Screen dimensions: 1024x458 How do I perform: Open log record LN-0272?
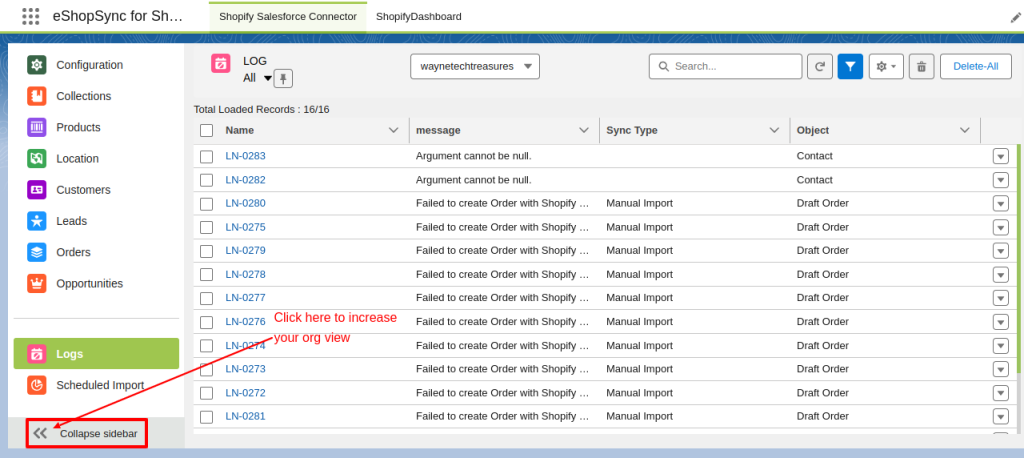pos(246,393)
